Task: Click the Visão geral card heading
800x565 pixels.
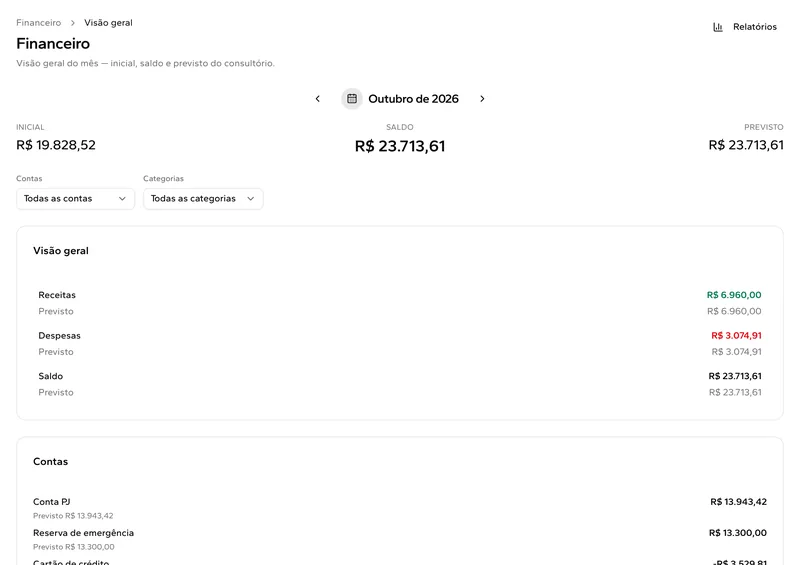Action: [x=61, y=251]
